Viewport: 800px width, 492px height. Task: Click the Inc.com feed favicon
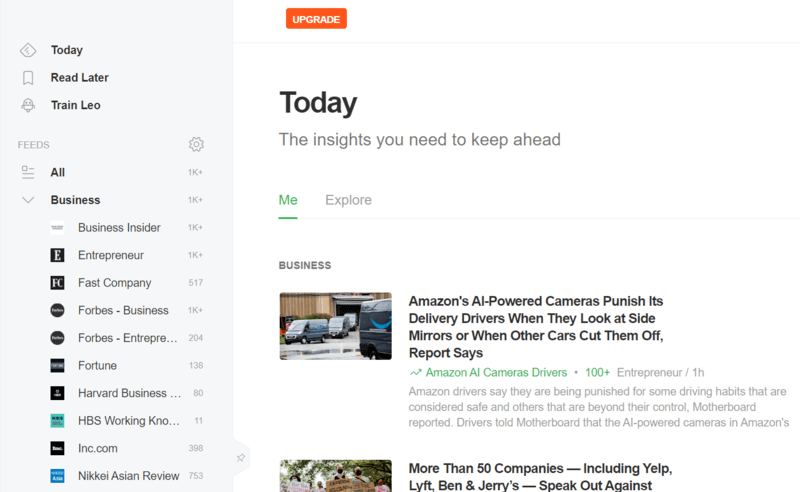click(x=58, y=448)
